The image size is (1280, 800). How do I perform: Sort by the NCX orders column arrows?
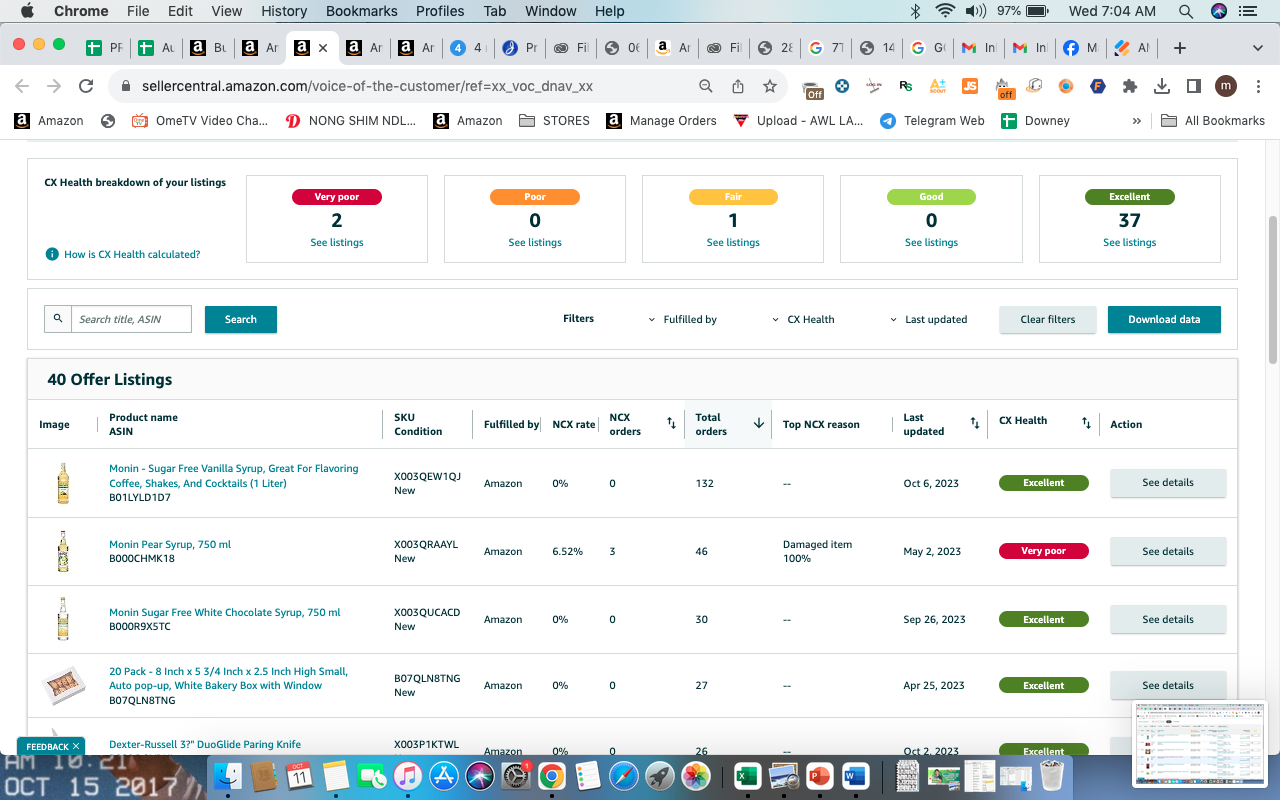[x=671, y=424]
